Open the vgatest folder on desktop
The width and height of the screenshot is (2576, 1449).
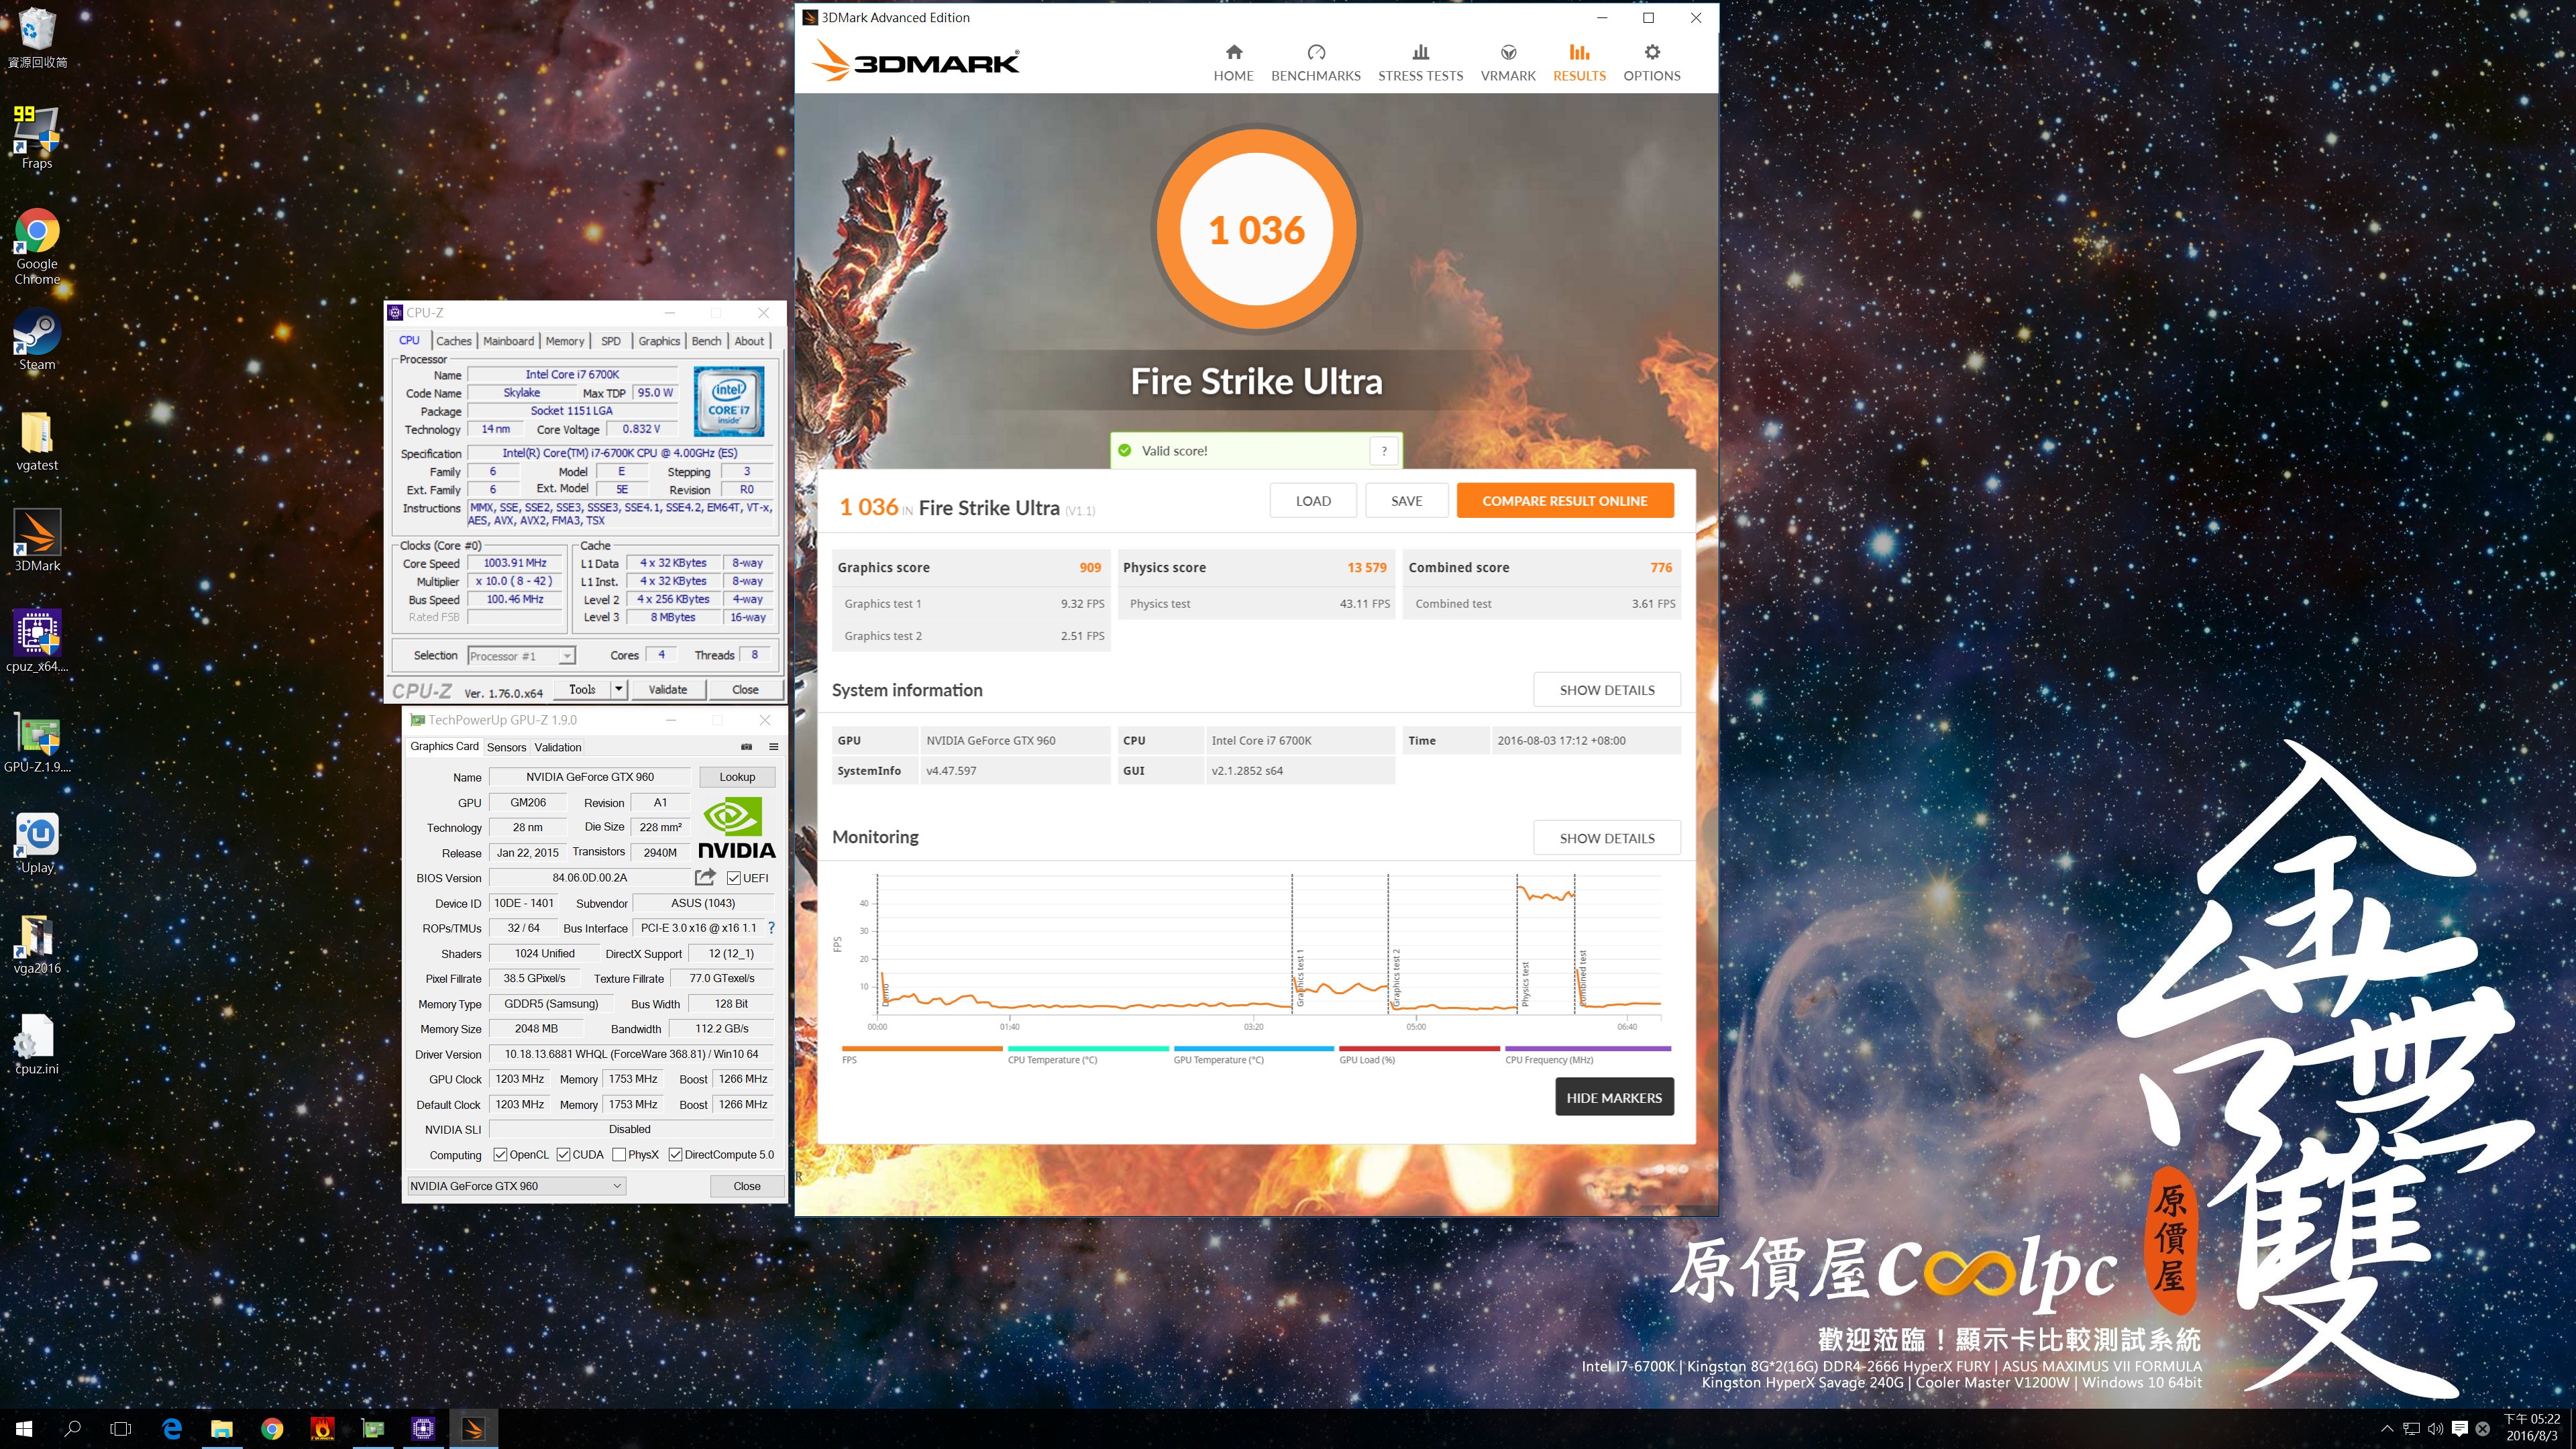(x=37, y=441)
